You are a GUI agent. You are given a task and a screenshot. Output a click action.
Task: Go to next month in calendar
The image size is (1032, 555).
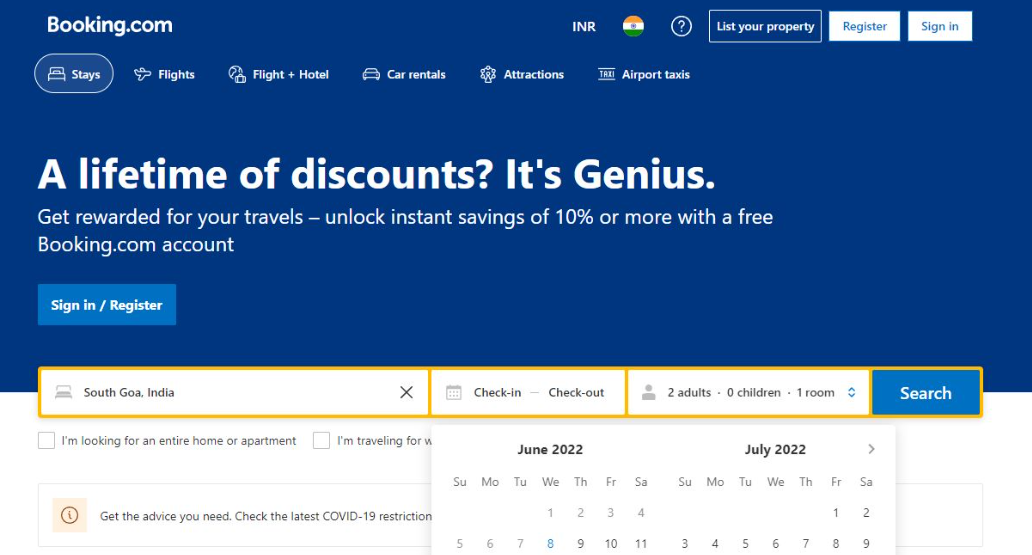(x=871, y=449)
